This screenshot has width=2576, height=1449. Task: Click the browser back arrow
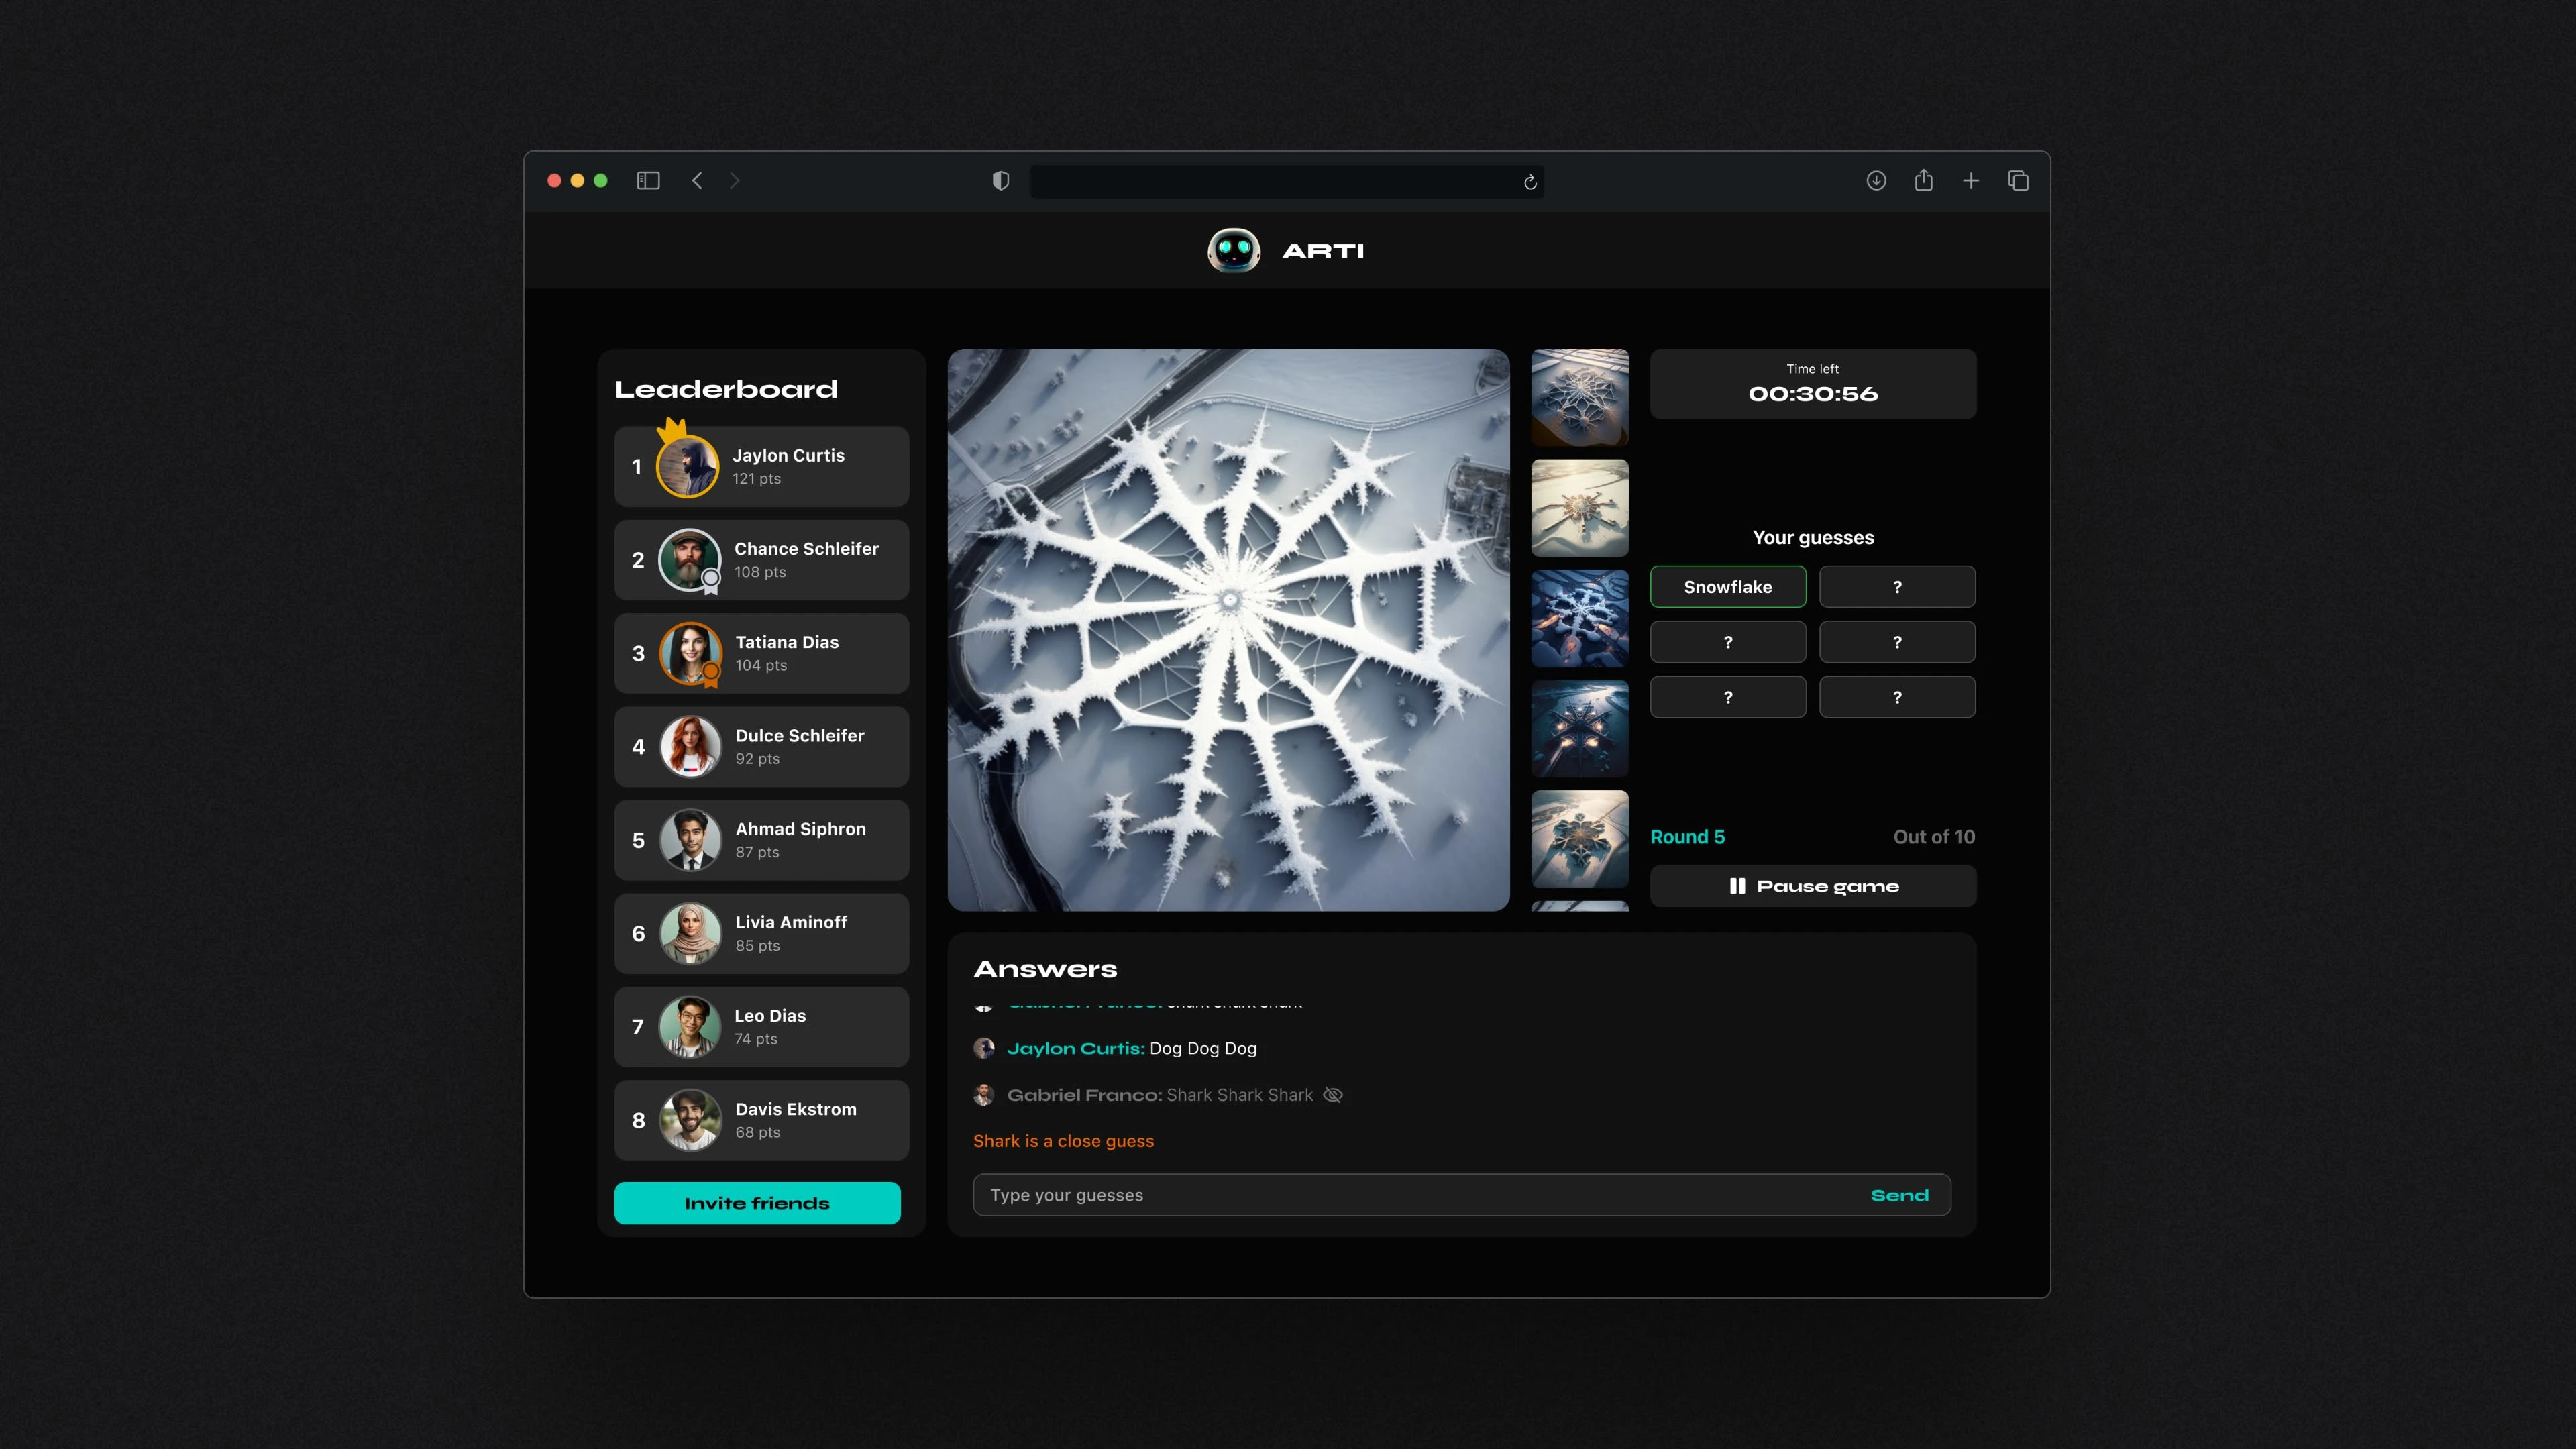pyautogui.click(x=697, y=181)
